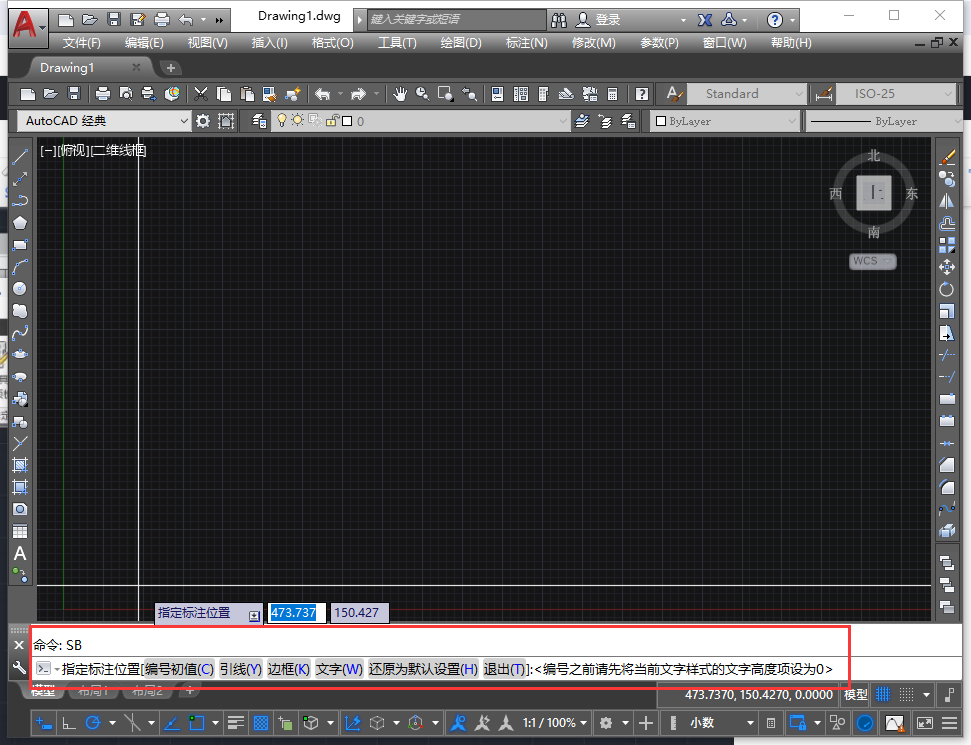Click the 150.427 dynamic input field
Viewport: 971px width, 745px height.
coord(359,612)
